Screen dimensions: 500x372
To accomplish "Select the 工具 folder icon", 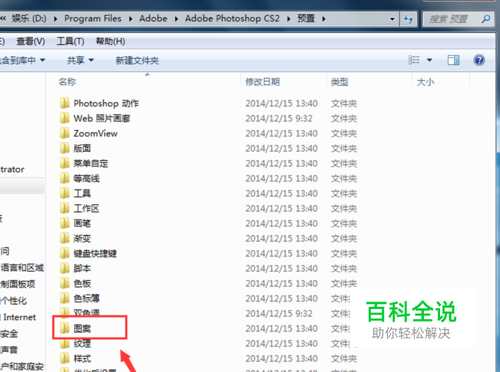I will (65, 193).
